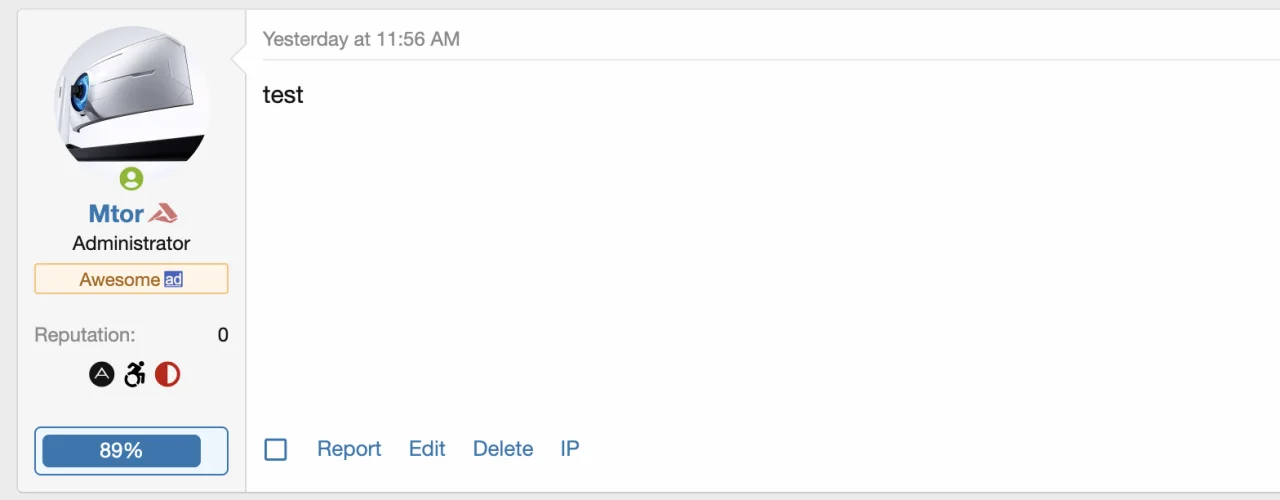Click the wheelchair accessibility badge icon
The image size is (1280, 500).
[135, 375]
